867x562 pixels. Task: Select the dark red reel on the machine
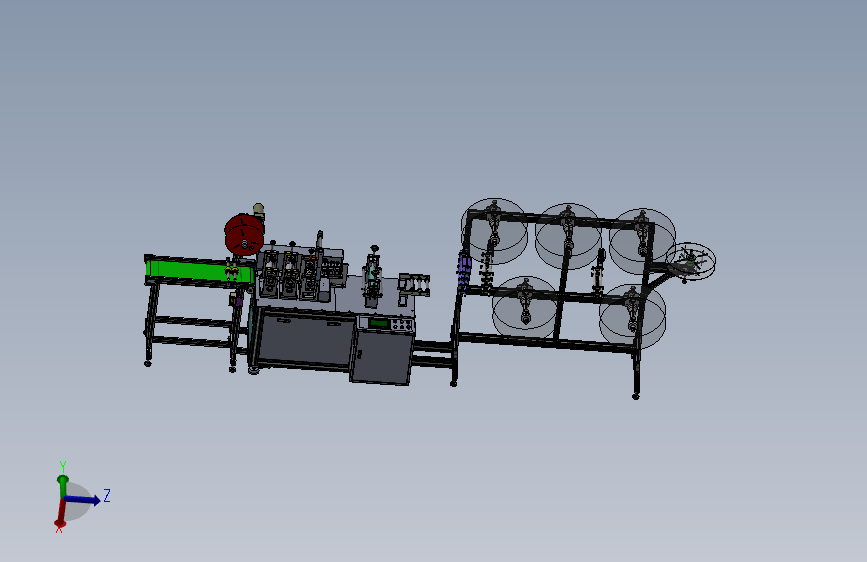point(244,235)
